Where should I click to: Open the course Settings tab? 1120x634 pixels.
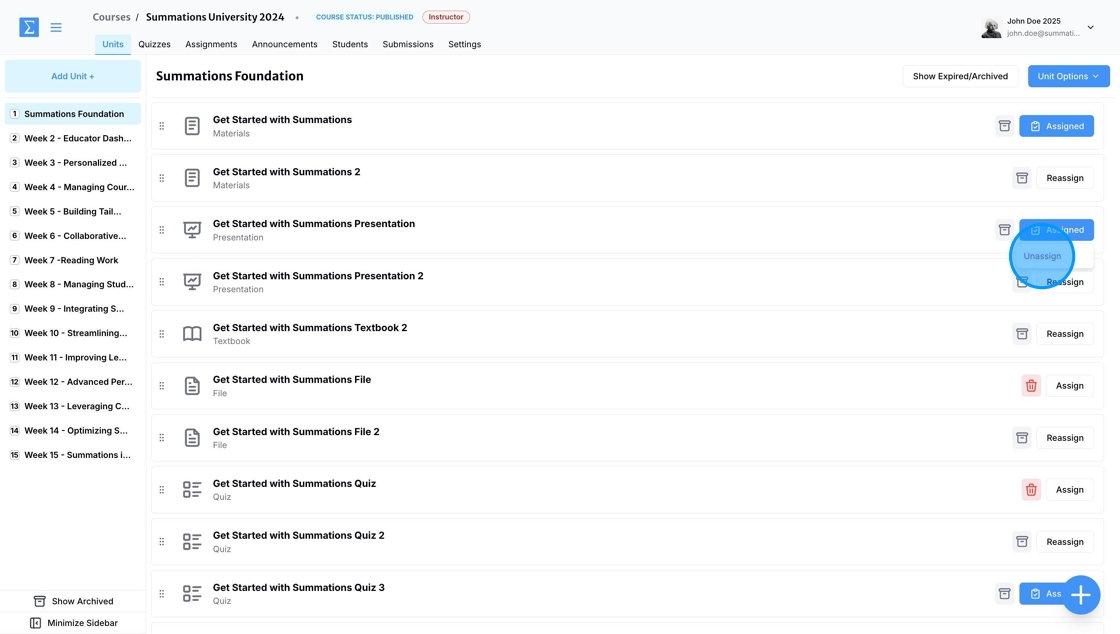(464, 44)
